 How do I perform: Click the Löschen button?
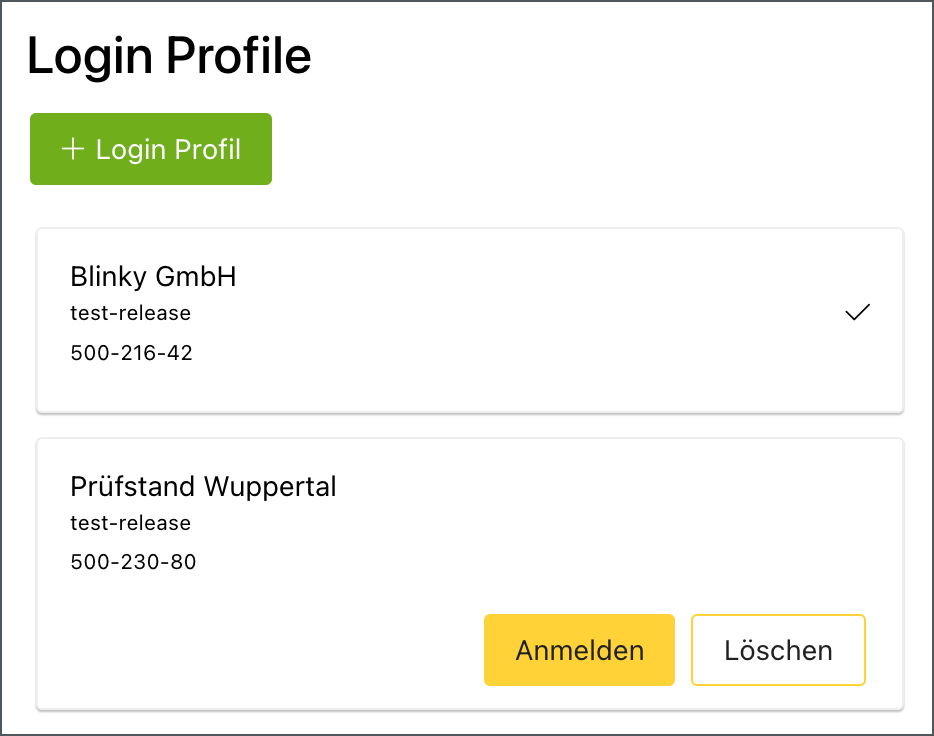[x=778, y=650]
